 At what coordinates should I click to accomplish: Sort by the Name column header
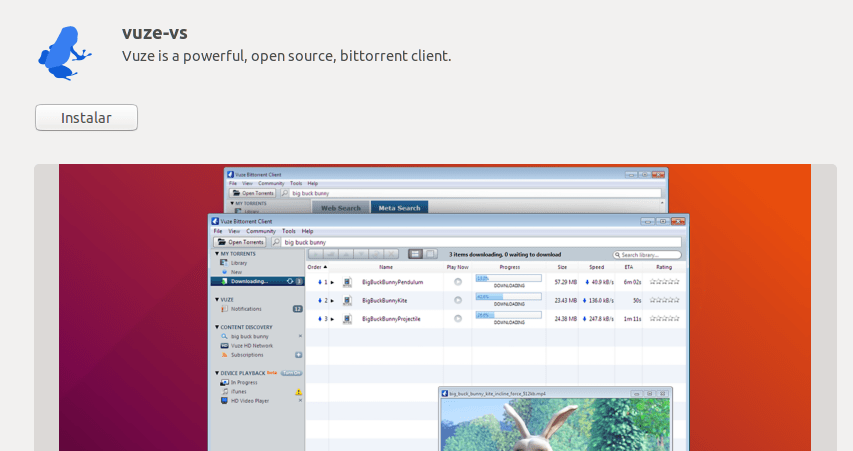point(386,267)
